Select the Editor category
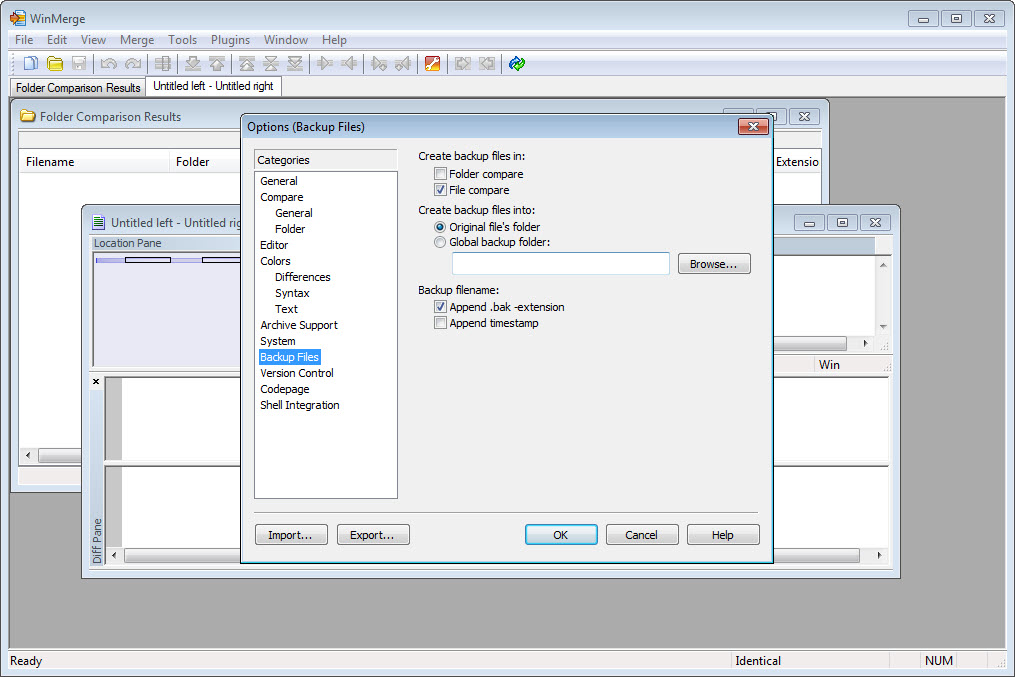This screenshot has width=1015, height=677. pyautogui.click(x=274, y=245)
